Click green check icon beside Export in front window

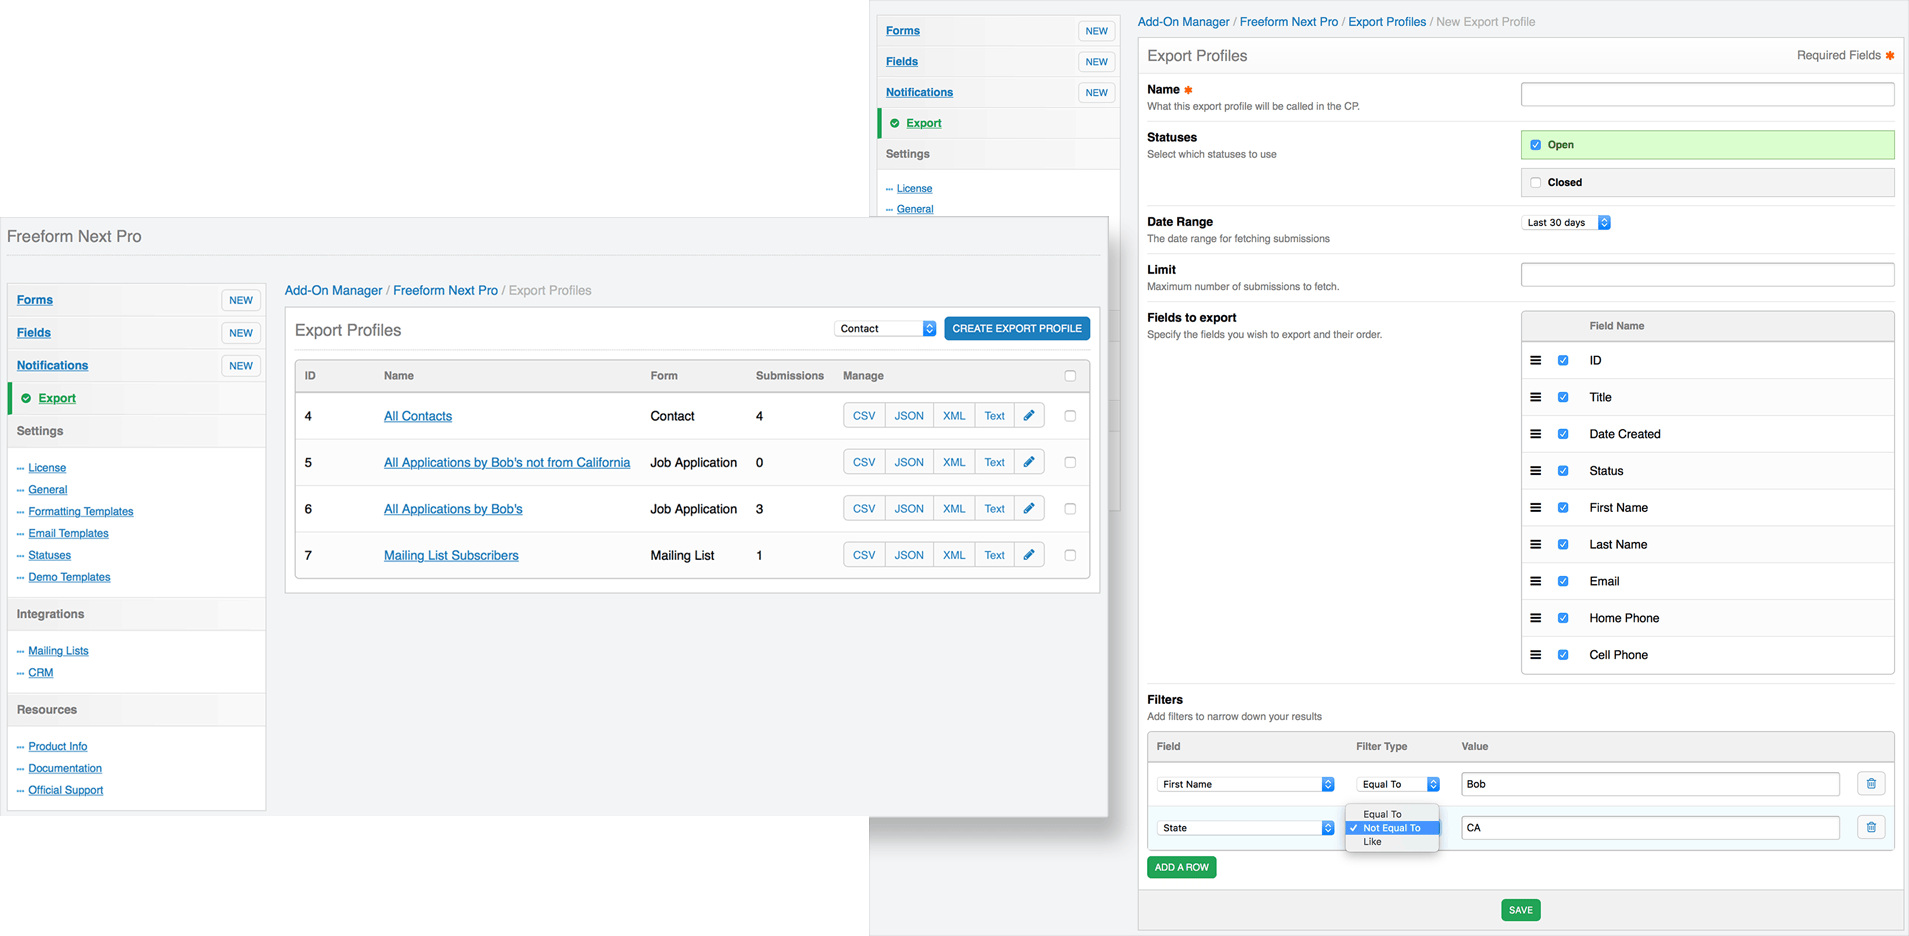click(26, 398)
